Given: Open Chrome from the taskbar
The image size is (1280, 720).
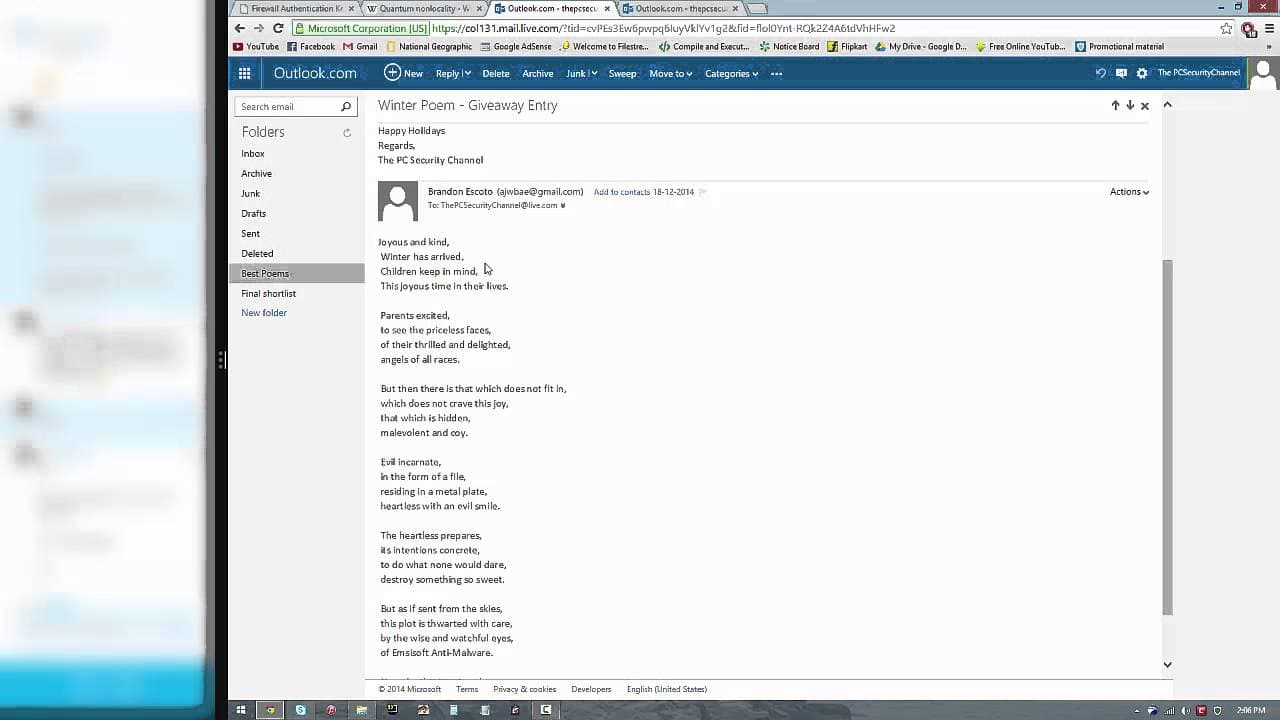Looking at the screenshot, I should (269, 710).
